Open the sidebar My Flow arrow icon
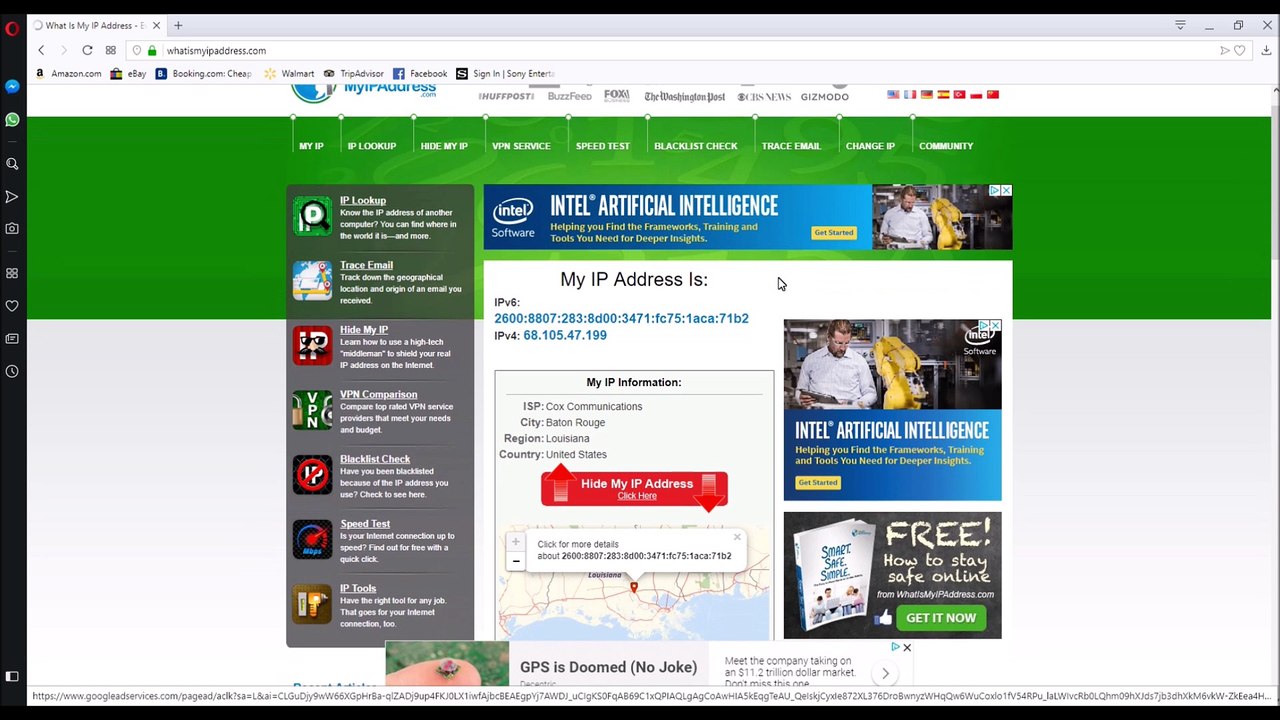Screen dimensions: 1280x720 (x=12, y=197)
